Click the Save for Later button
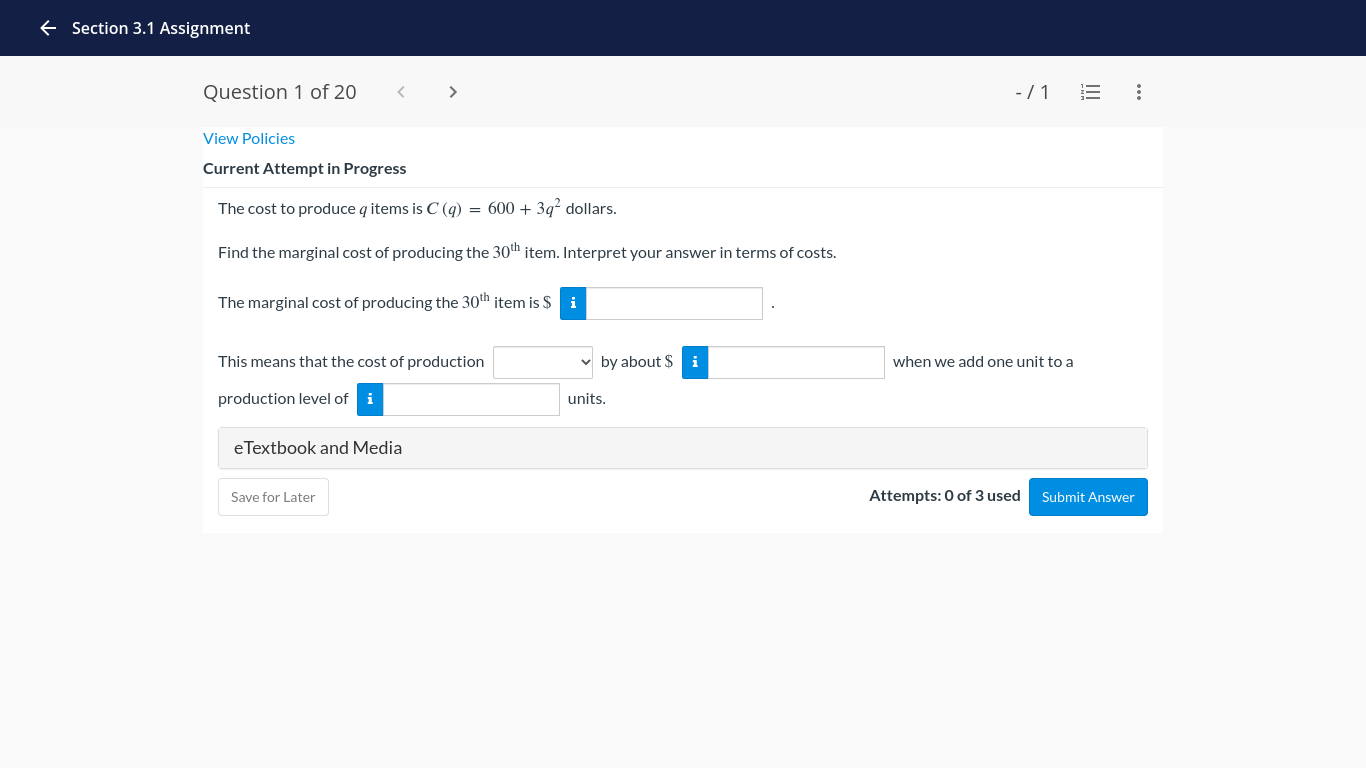Image resolution: width=1366 pixels, height=768 pixels. [x=273, y=496]
